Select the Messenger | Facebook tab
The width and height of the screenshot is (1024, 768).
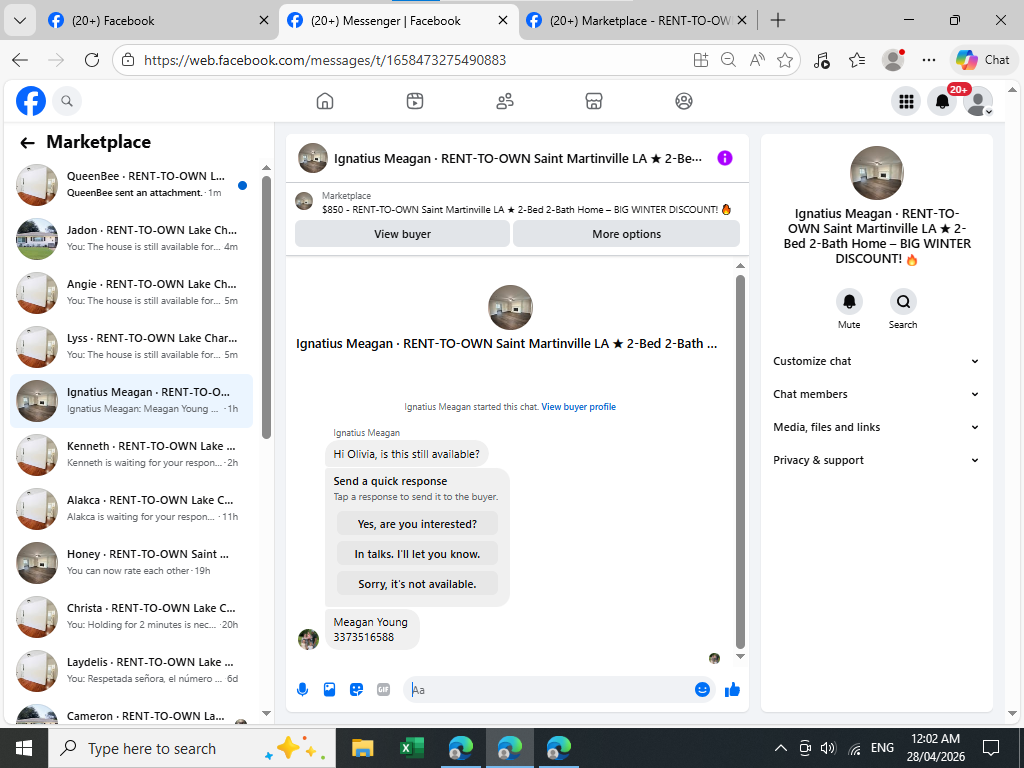(398, 21)
